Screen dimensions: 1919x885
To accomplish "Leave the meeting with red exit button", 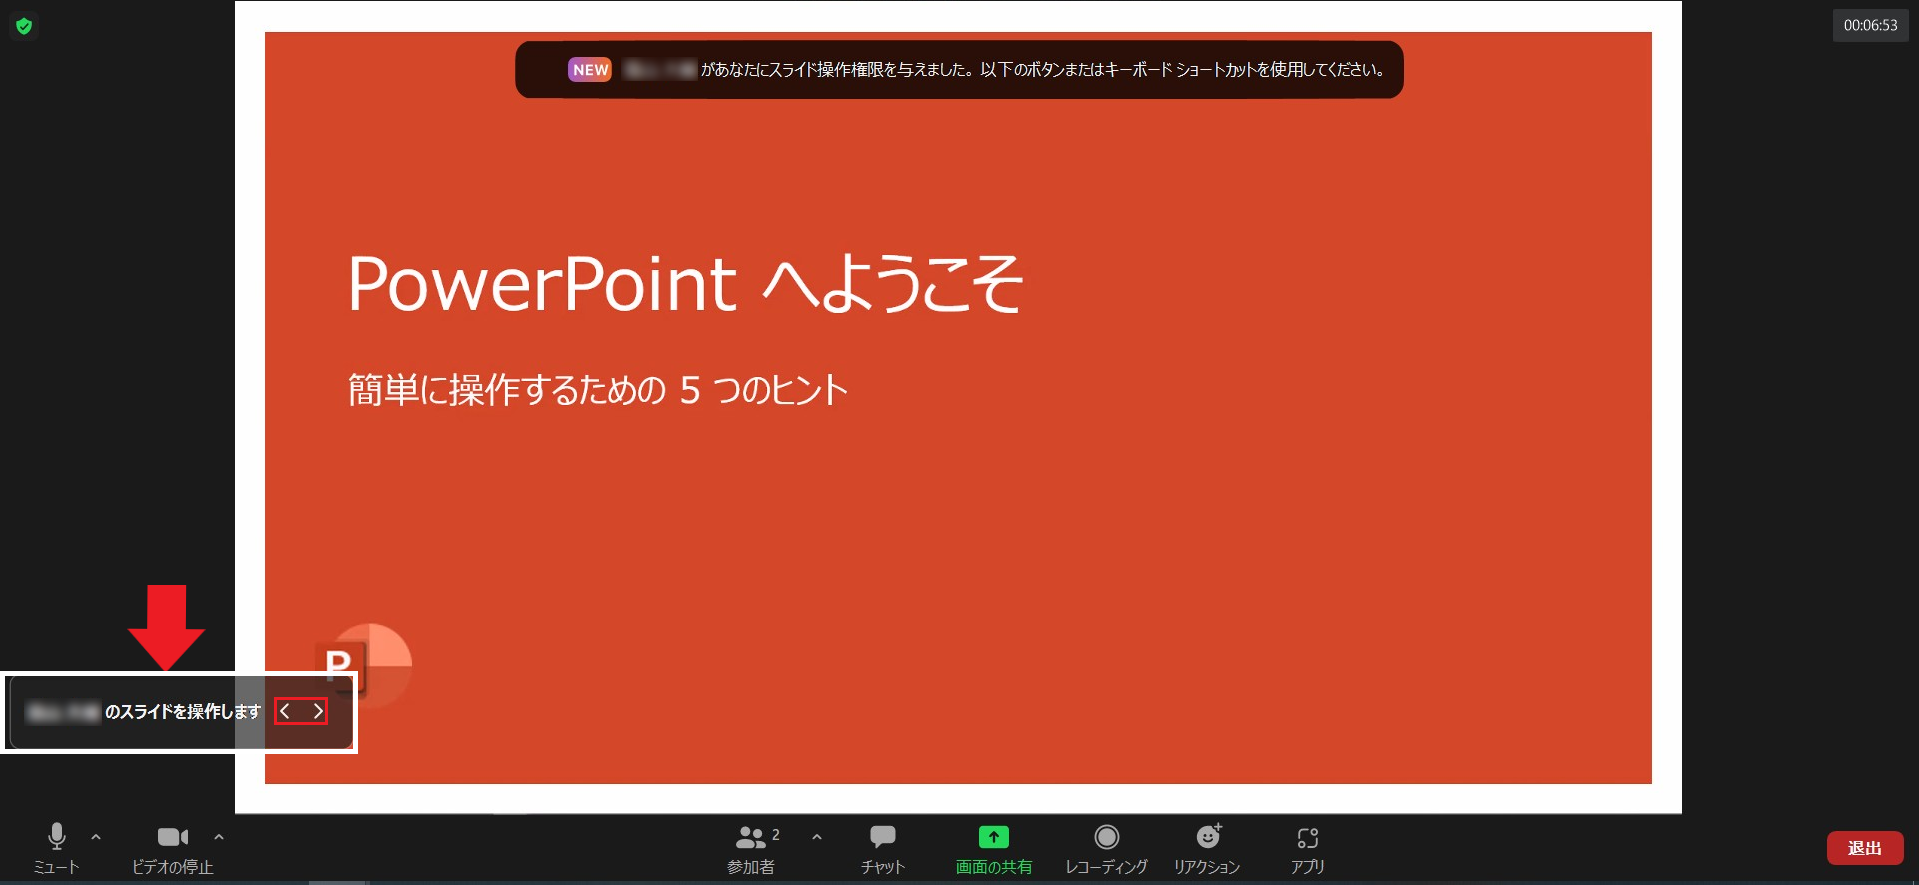I will (1864, 848).
